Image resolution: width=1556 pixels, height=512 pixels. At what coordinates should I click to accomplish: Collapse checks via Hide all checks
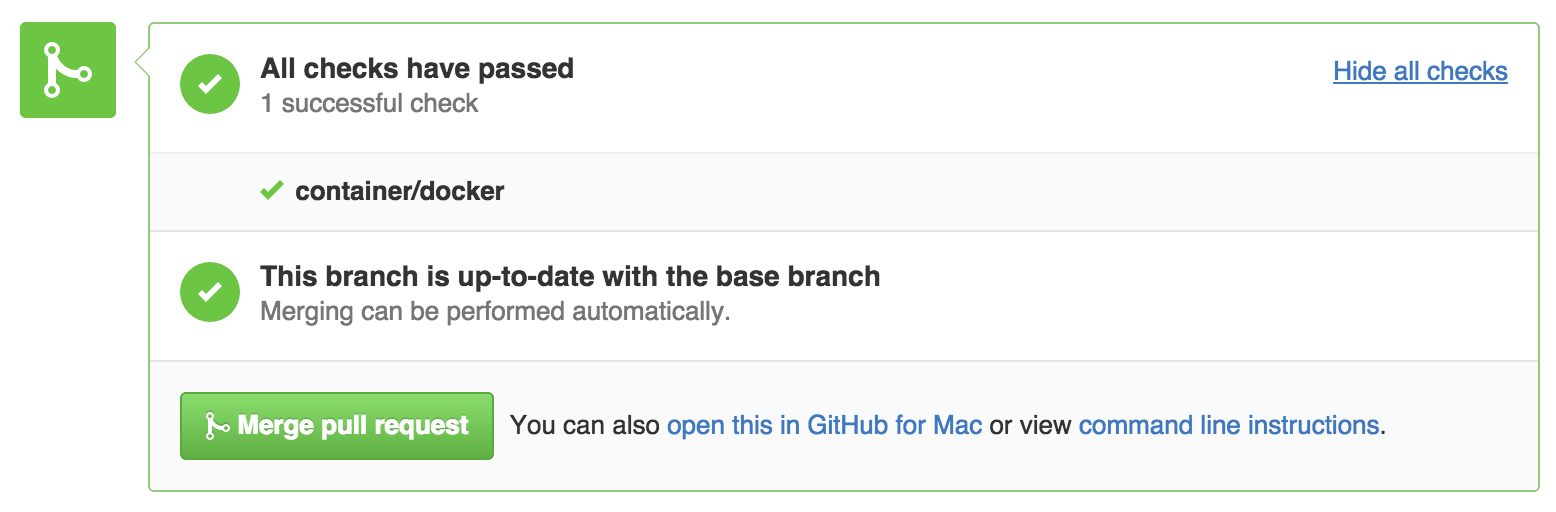click(1420, 71)
